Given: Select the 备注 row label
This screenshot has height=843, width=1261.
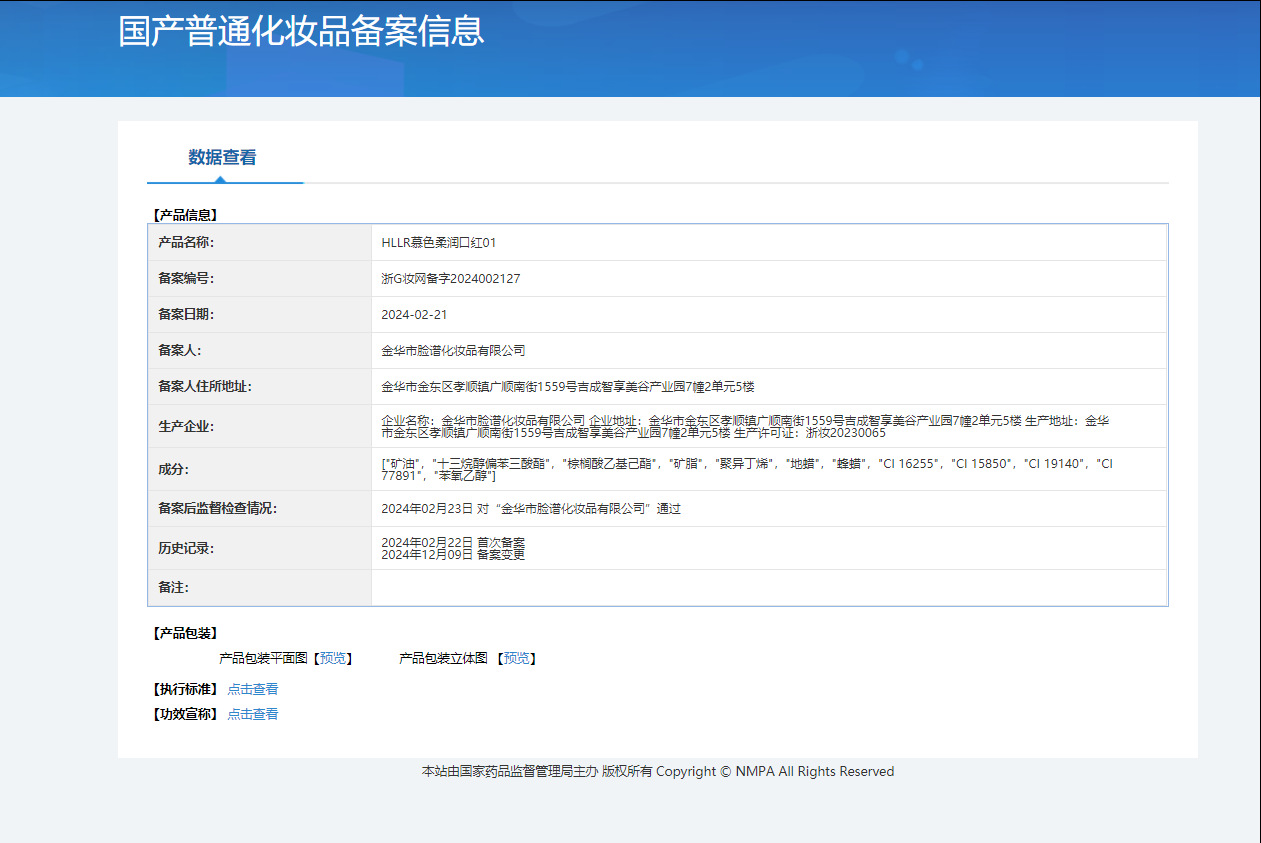Looking at the screenshot, I should tap(173, 588).
